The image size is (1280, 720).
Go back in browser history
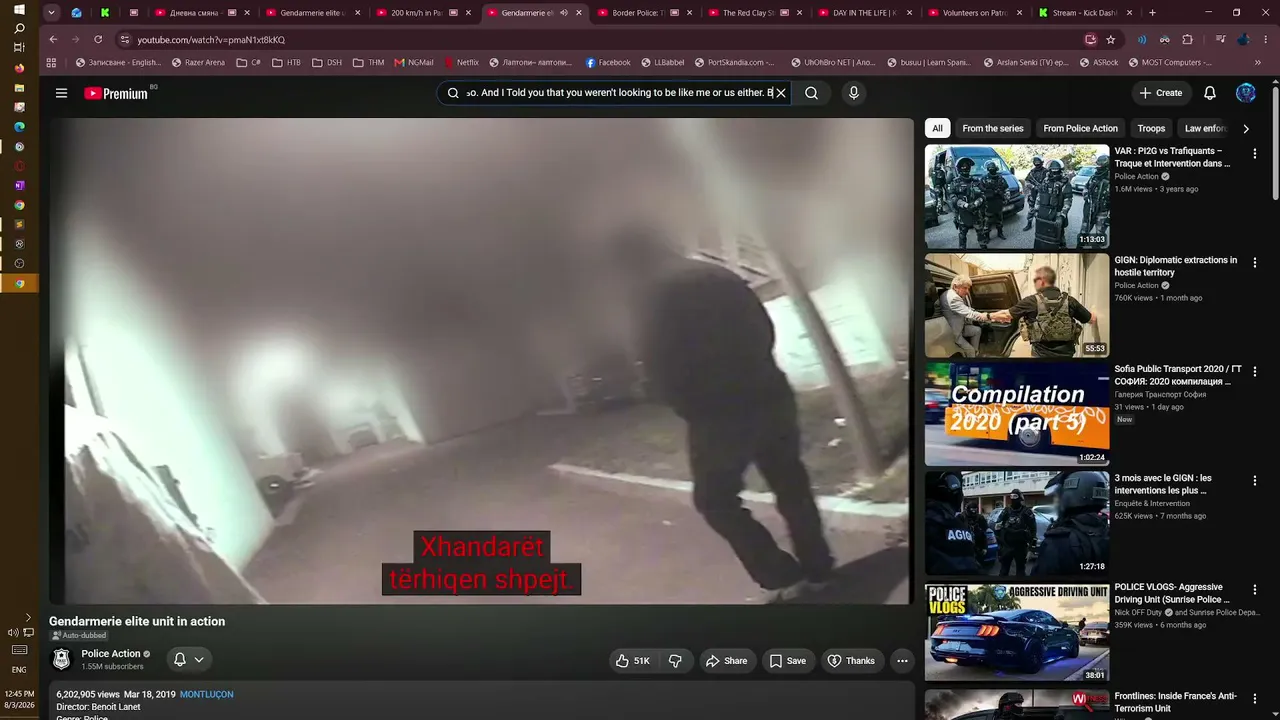coord(53,40)
